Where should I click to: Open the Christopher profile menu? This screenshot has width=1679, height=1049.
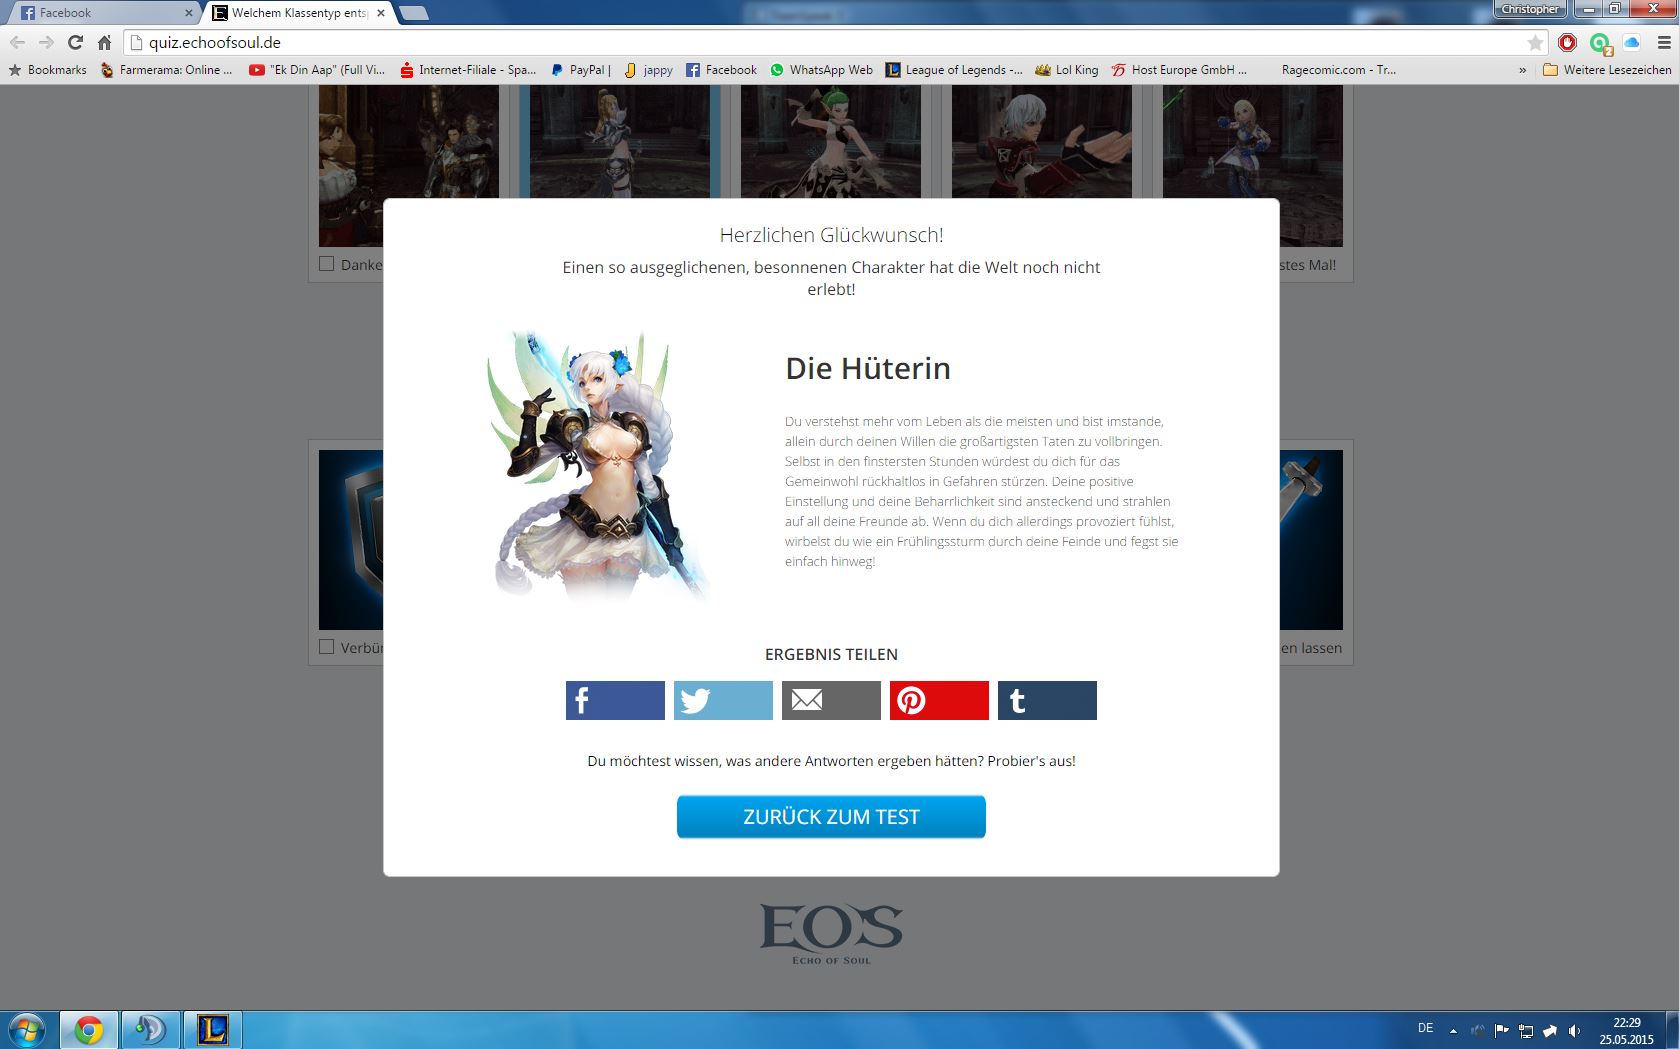(1530, 9)
